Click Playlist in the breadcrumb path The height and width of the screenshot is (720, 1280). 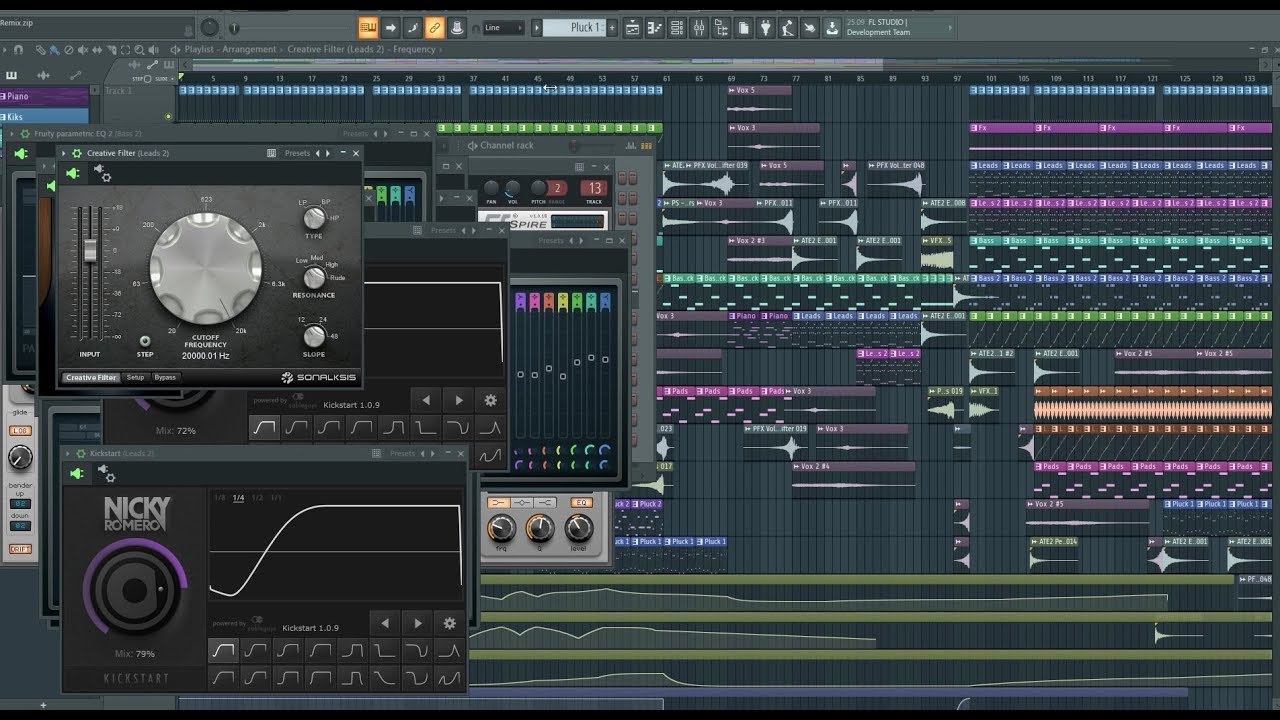click(x=199, y=49)
